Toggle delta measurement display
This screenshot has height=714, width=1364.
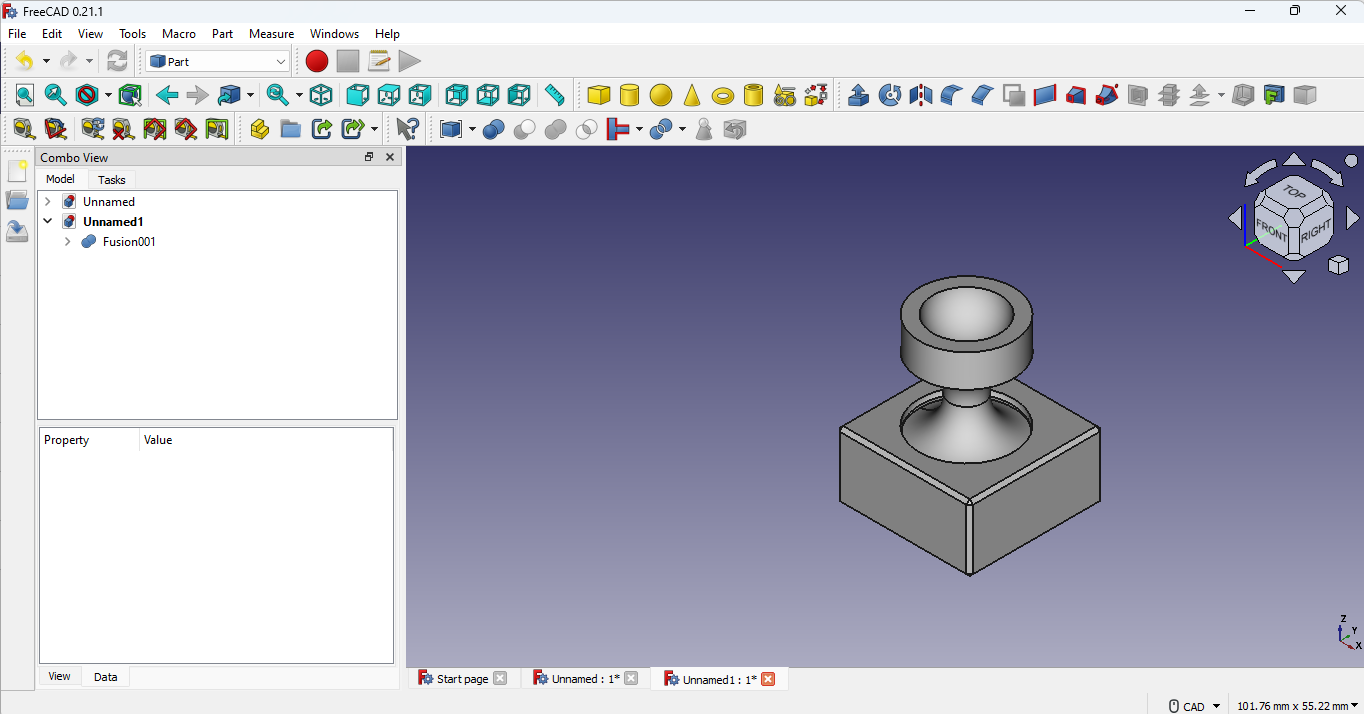tap(216, 129)
